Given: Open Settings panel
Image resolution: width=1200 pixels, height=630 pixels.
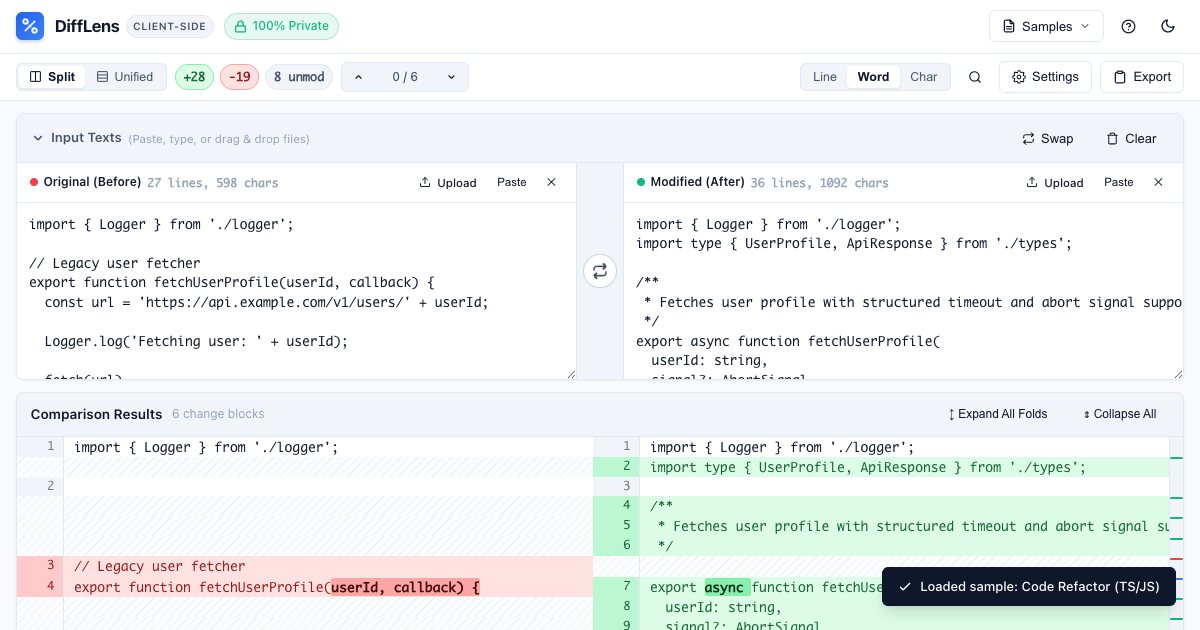Looking at the screenshot, I should coord(1045,77).
